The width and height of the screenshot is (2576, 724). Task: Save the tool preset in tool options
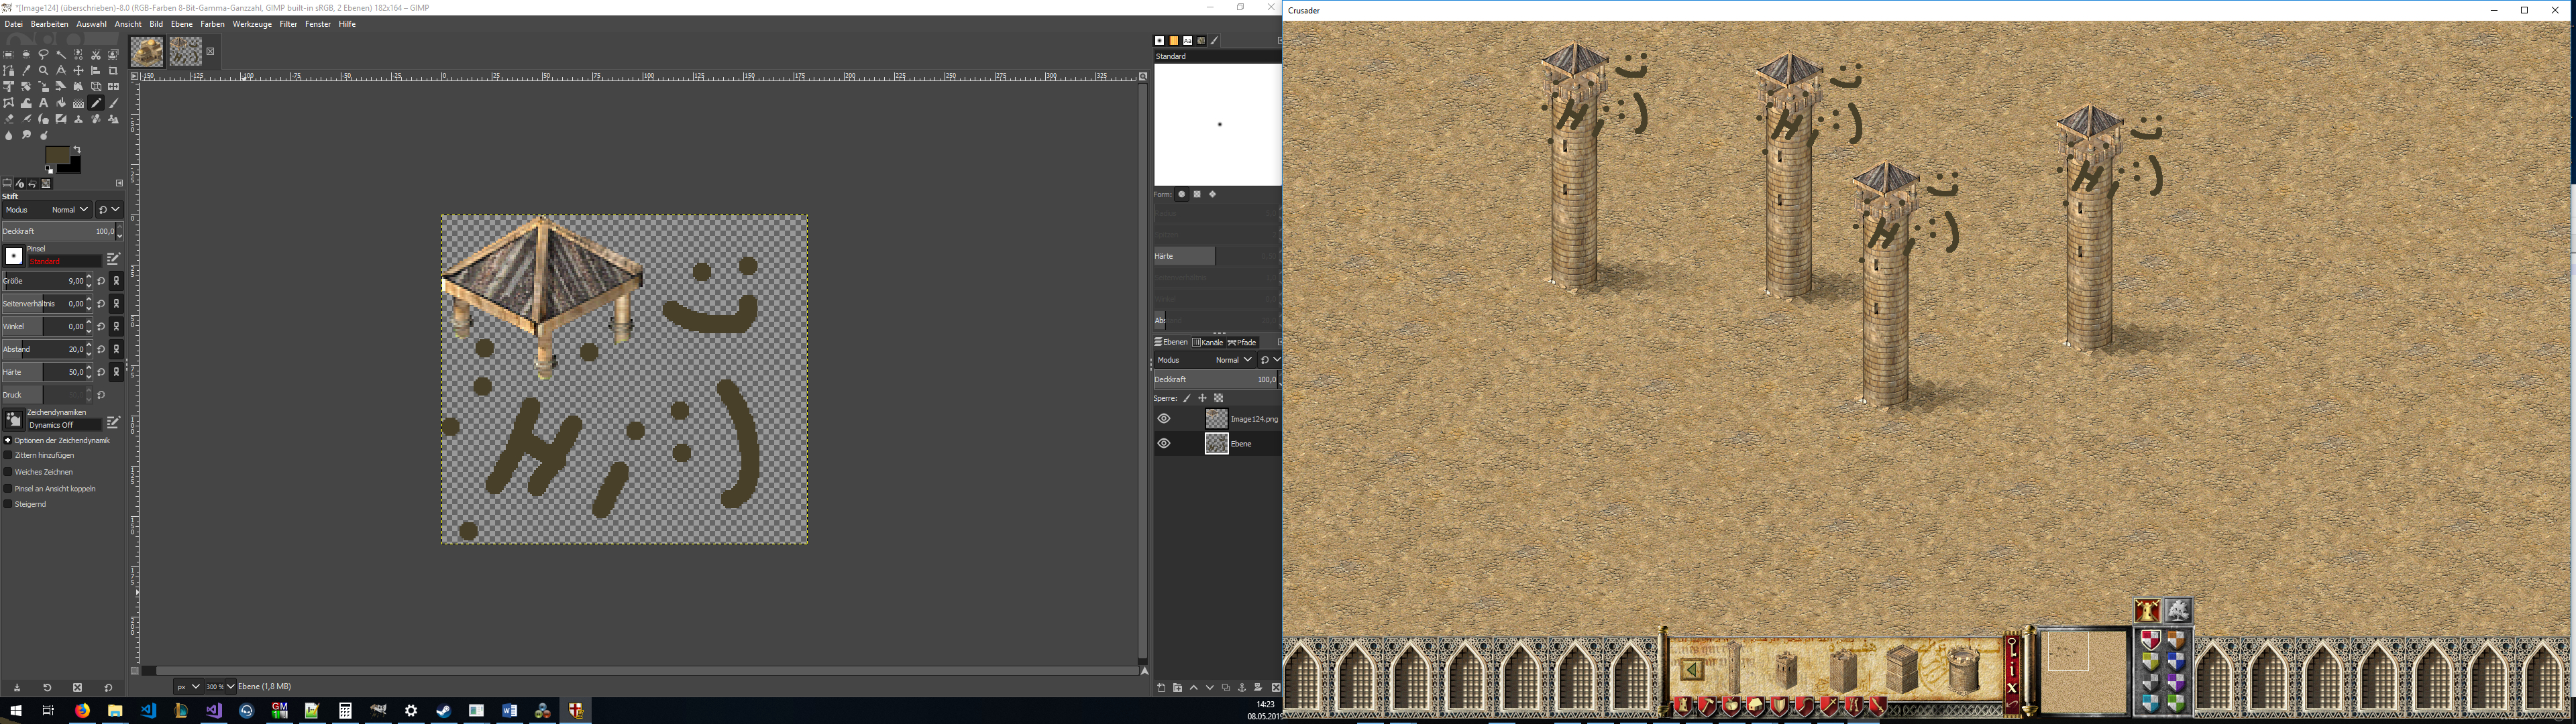coord(17,688)
